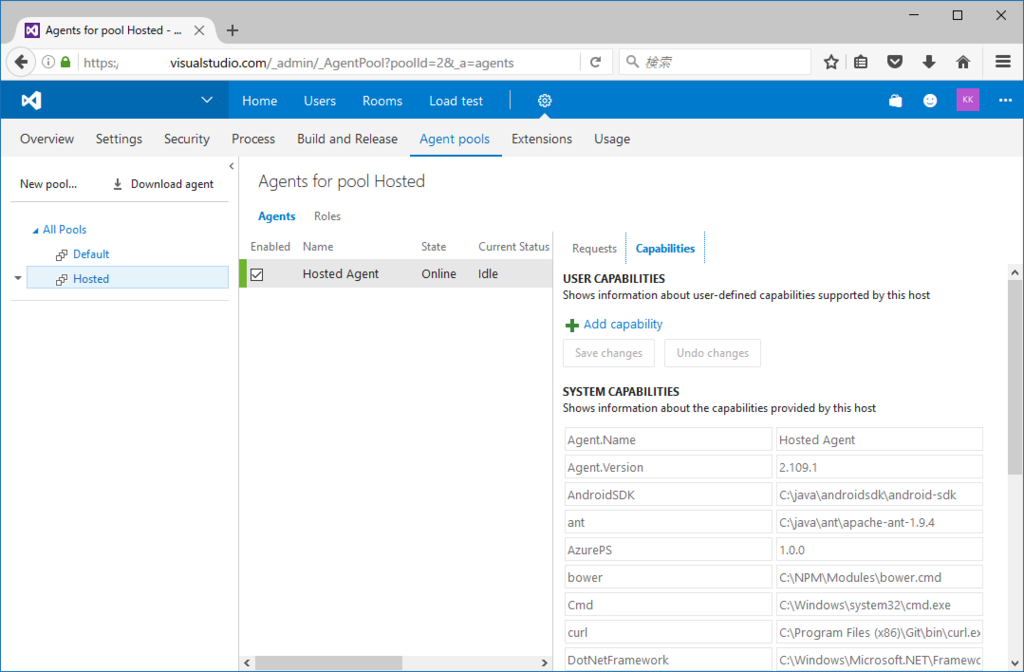Image resolution: width=1024 pixels, height=672 pixels.
Task: Open the Load test navigation item
Action: [456, 101]
